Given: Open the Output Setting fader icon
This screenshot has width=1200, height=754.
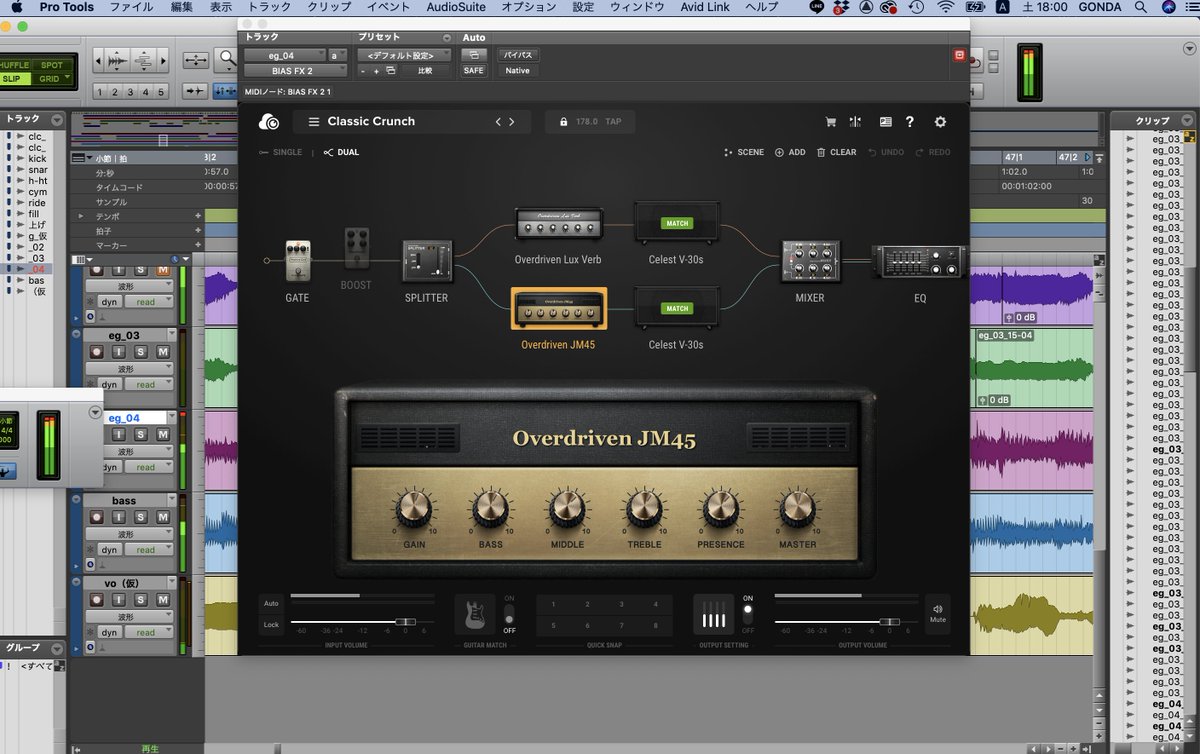Looking at the screenshot, I should click(713, 614).
